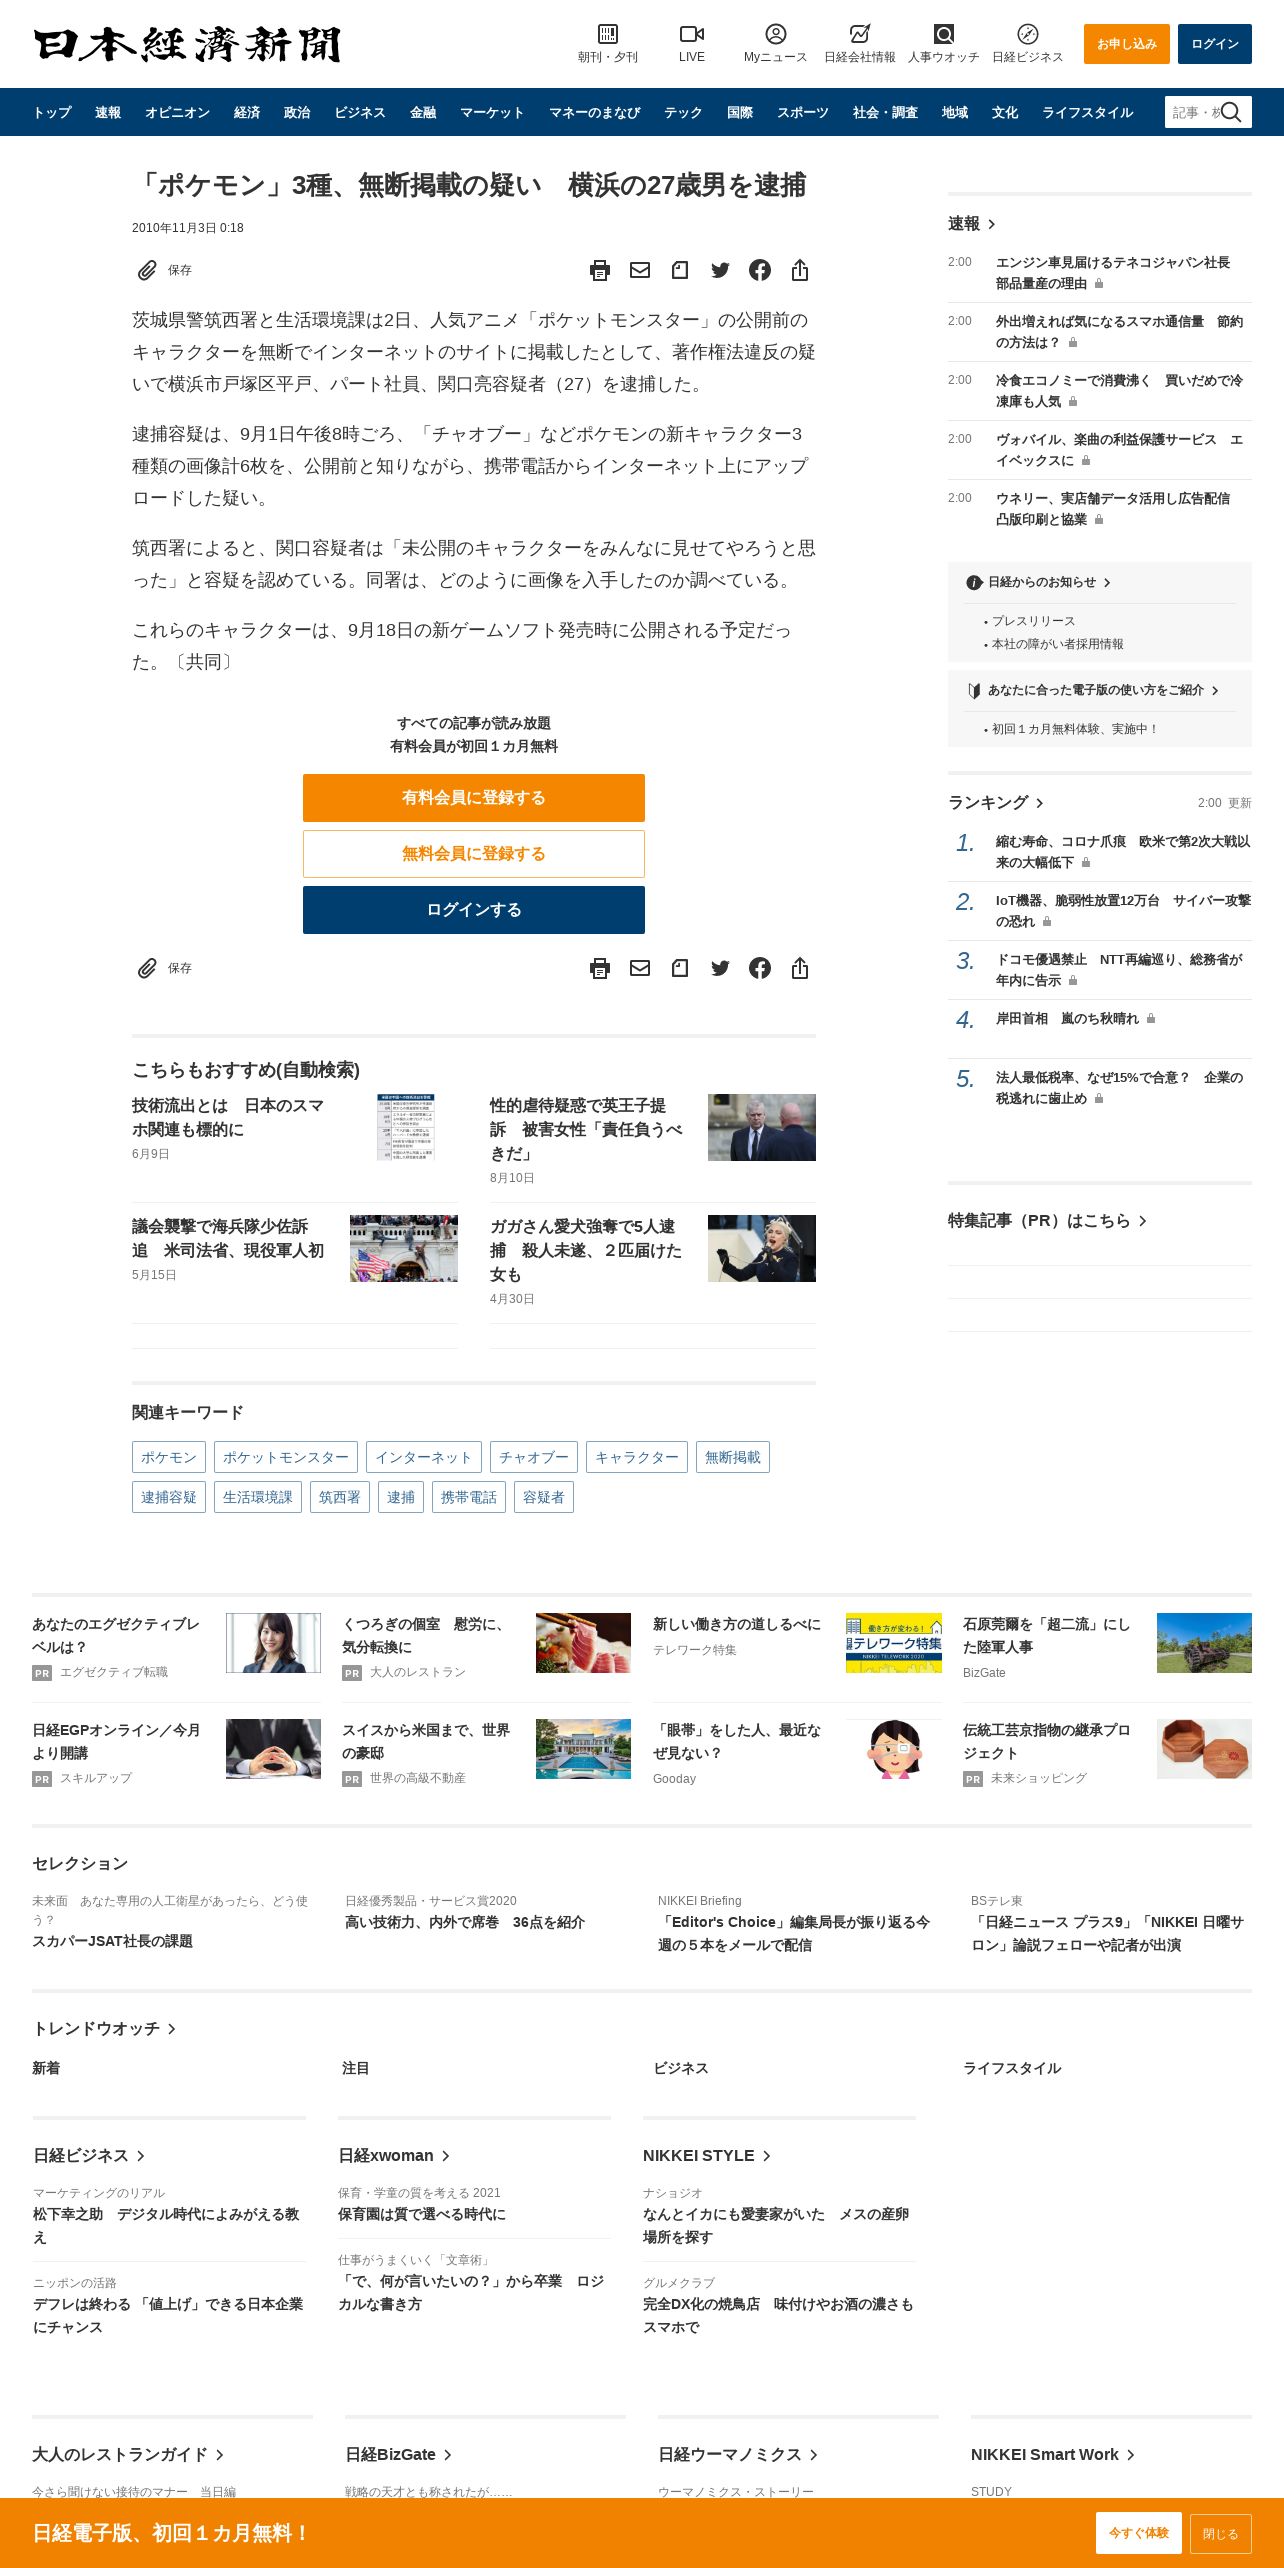1284x2568 pixels.
Task: Expand 特集記事（PR）はこちら
Action: 1047,1220
